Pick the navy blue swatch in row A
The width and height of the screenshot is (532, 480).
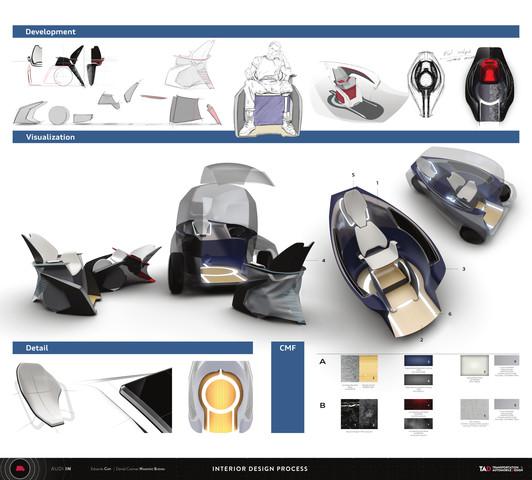pyautogui.click(x=418, y=360)
